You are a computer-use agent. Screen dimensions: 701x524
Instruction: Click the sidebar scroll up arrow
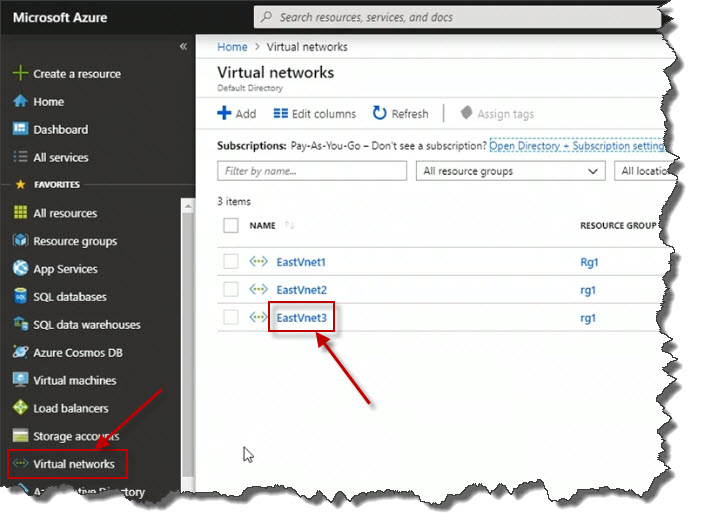[x=188, y=206]
